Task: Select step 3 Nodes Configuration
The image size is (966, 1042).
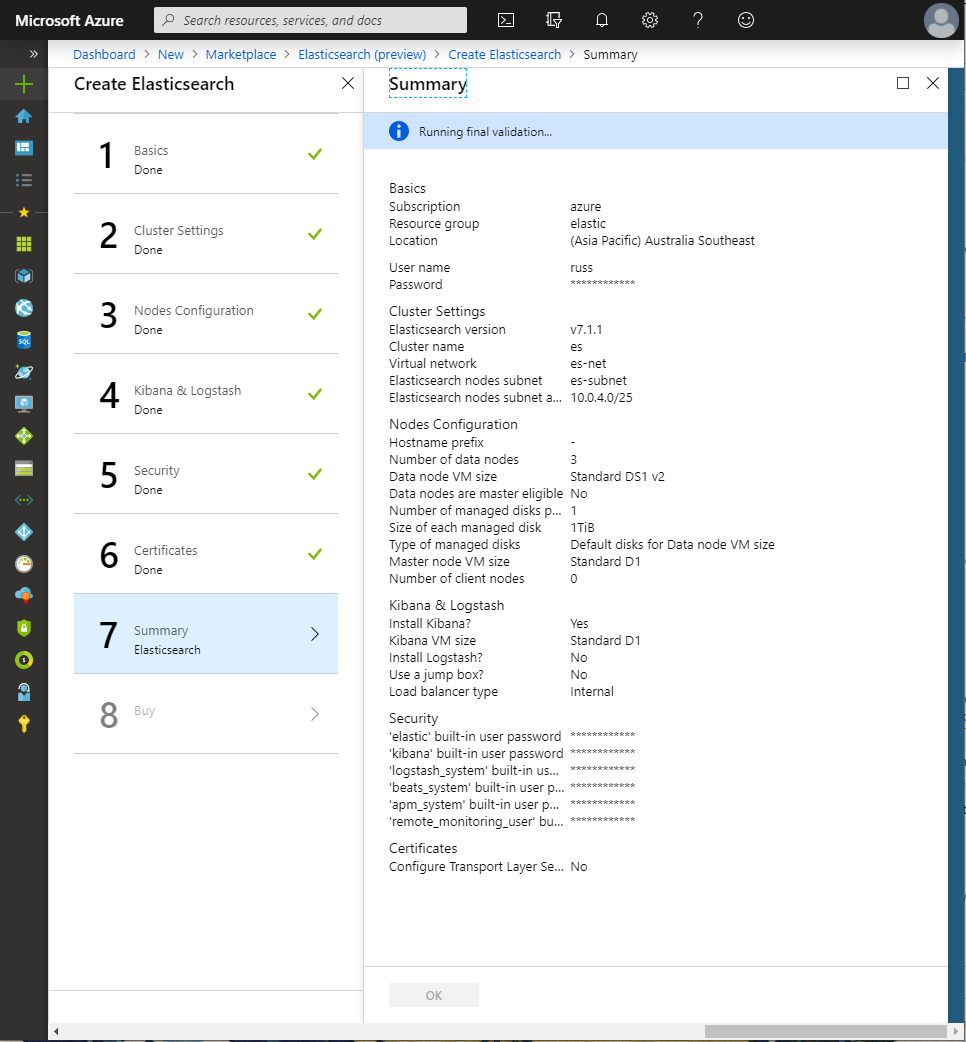Action: click(x=205, y=314)
